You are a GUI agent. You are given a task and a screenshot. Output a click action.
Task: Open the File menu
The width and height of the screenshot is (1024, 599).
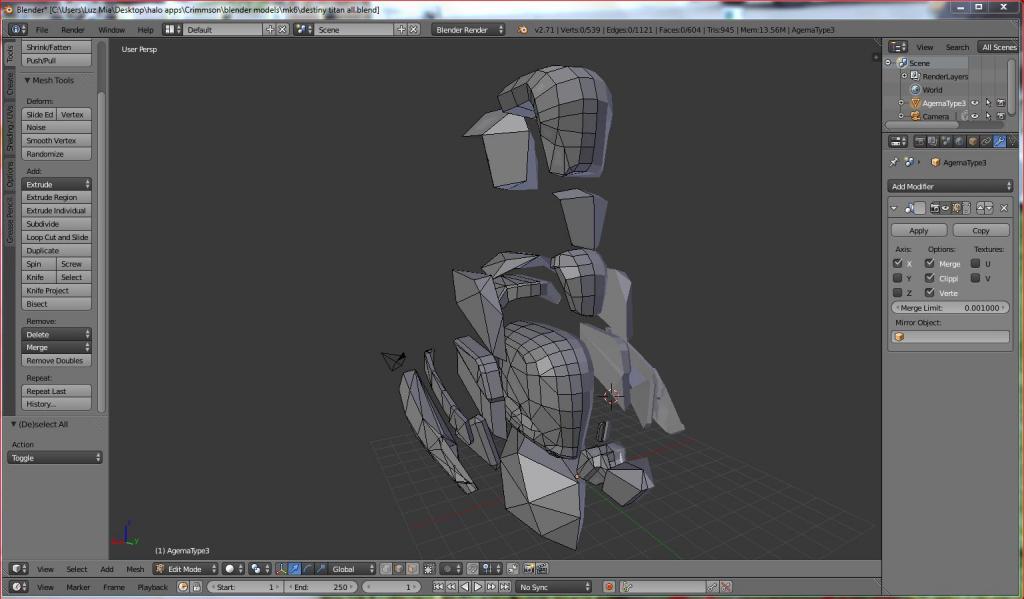(42, 30)
